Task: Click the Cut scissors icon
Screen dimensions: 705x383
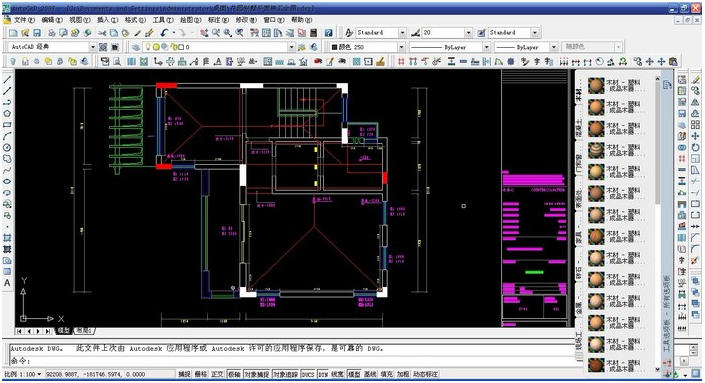Action: [x=103, y=33]
